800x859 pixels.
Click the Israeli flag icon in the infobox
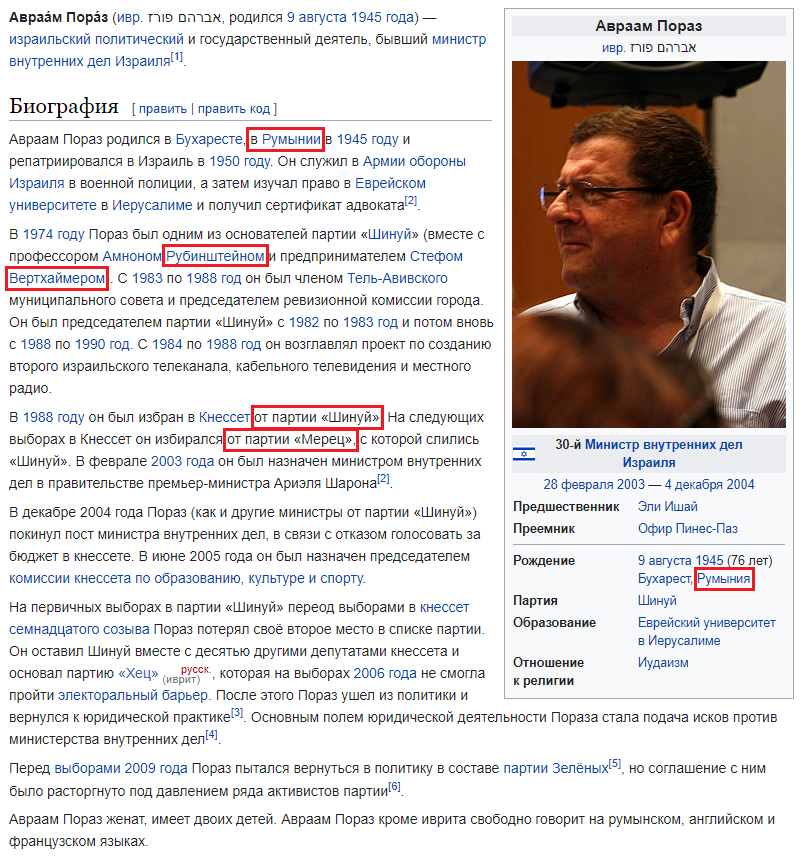coord(523,454)
